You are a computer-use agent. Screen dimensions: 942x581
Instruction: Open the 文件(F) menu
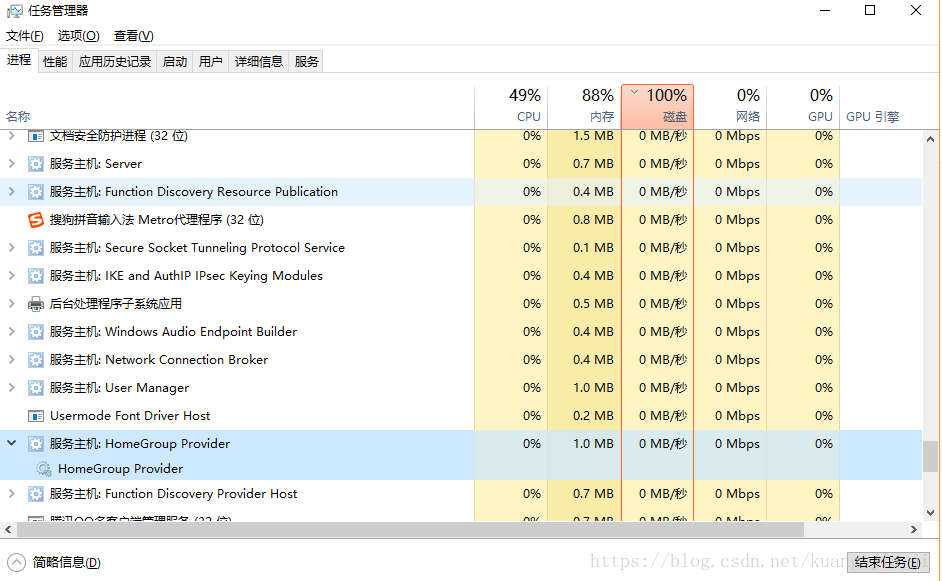25,35
